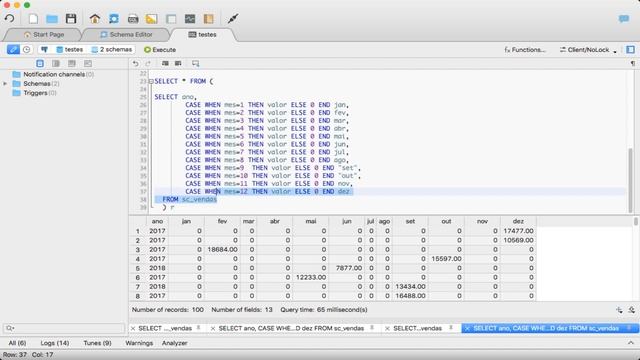The height and width of the screenshot is (360, 640).
Task: Click the editor toolbar icon with small arrow badge
Action: [x=196, y=63]
